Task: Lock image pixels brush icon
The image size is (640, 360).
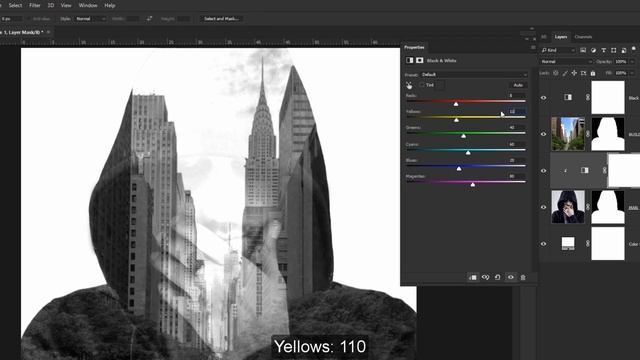Action: point(565,73)
